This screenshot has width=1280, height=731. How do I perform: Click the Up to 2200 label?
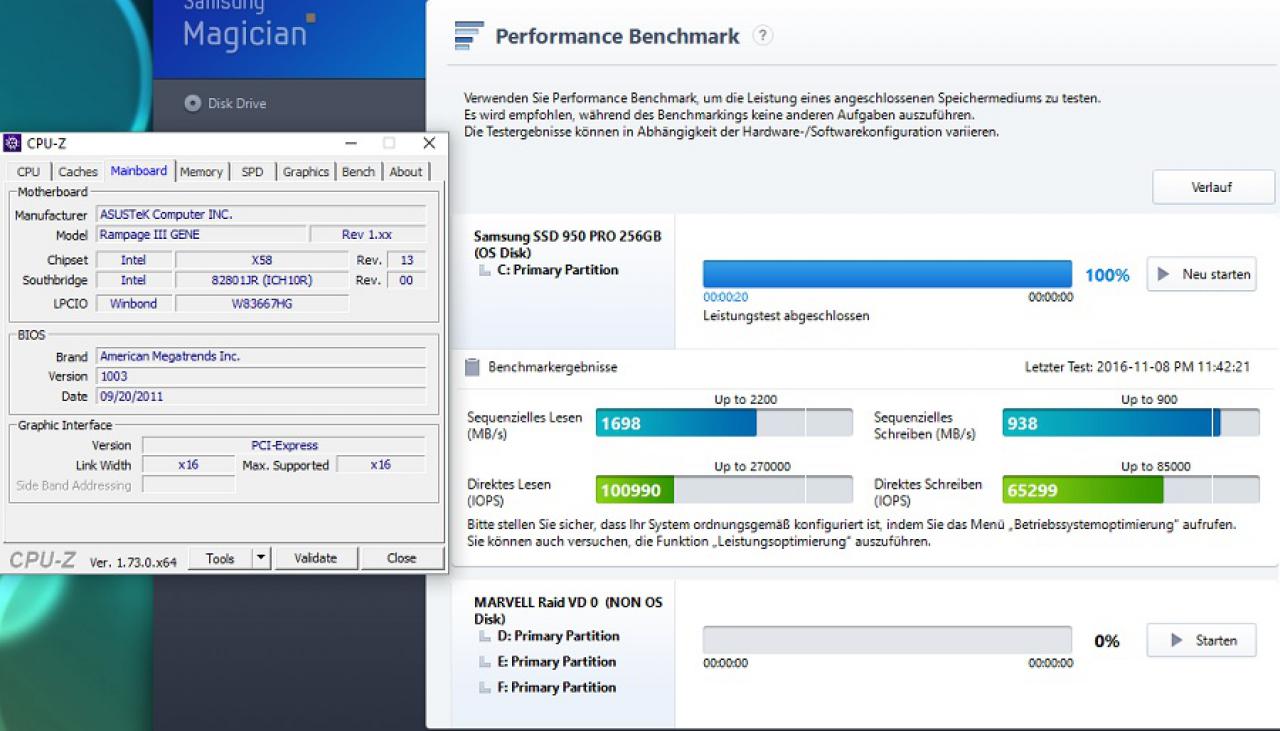746,400
